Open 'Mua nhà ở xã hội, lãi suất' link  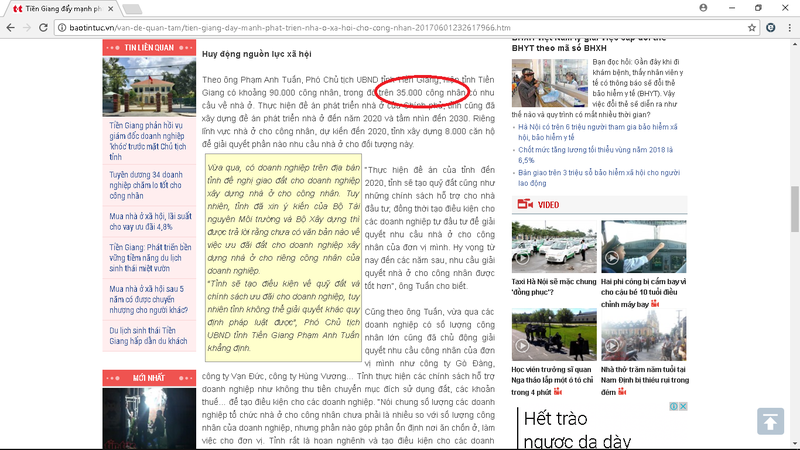pos(150,221)
